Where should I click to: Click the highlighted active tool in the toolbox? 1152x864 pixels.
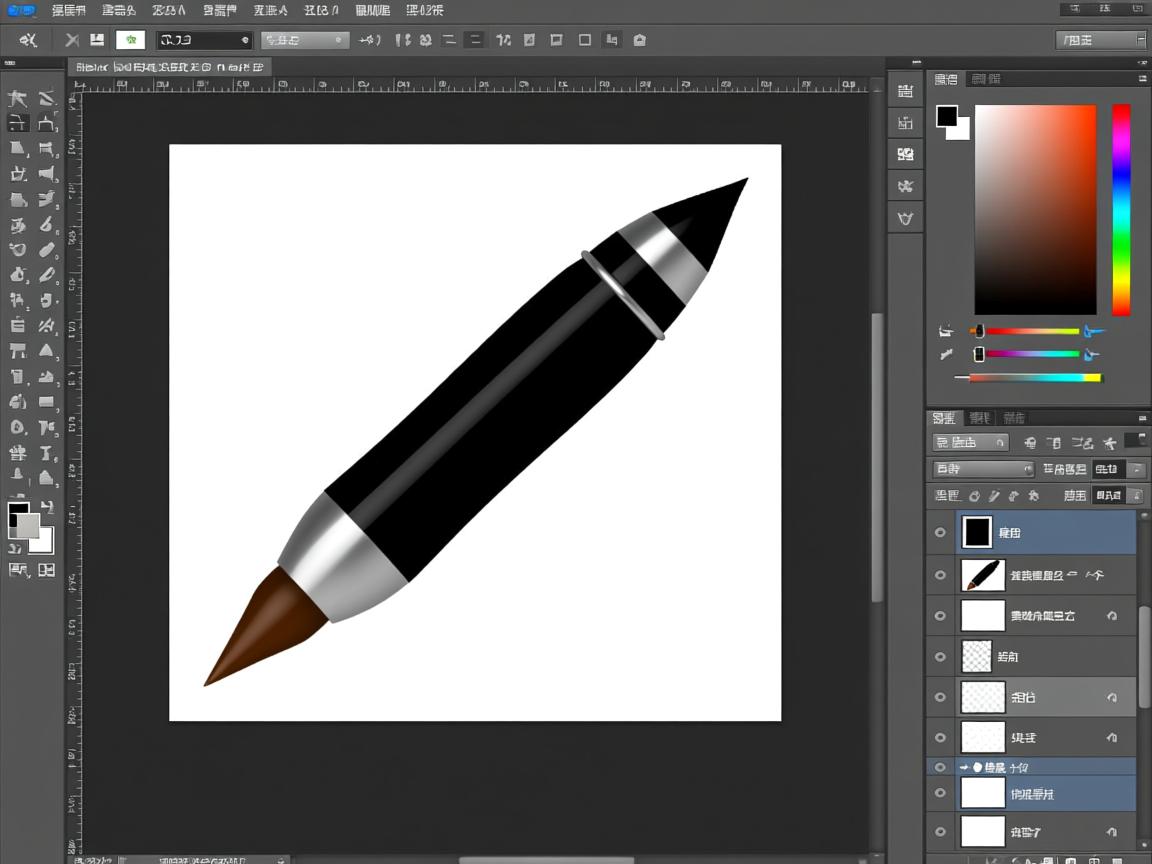pyautogui.click(x=18, y=123)
